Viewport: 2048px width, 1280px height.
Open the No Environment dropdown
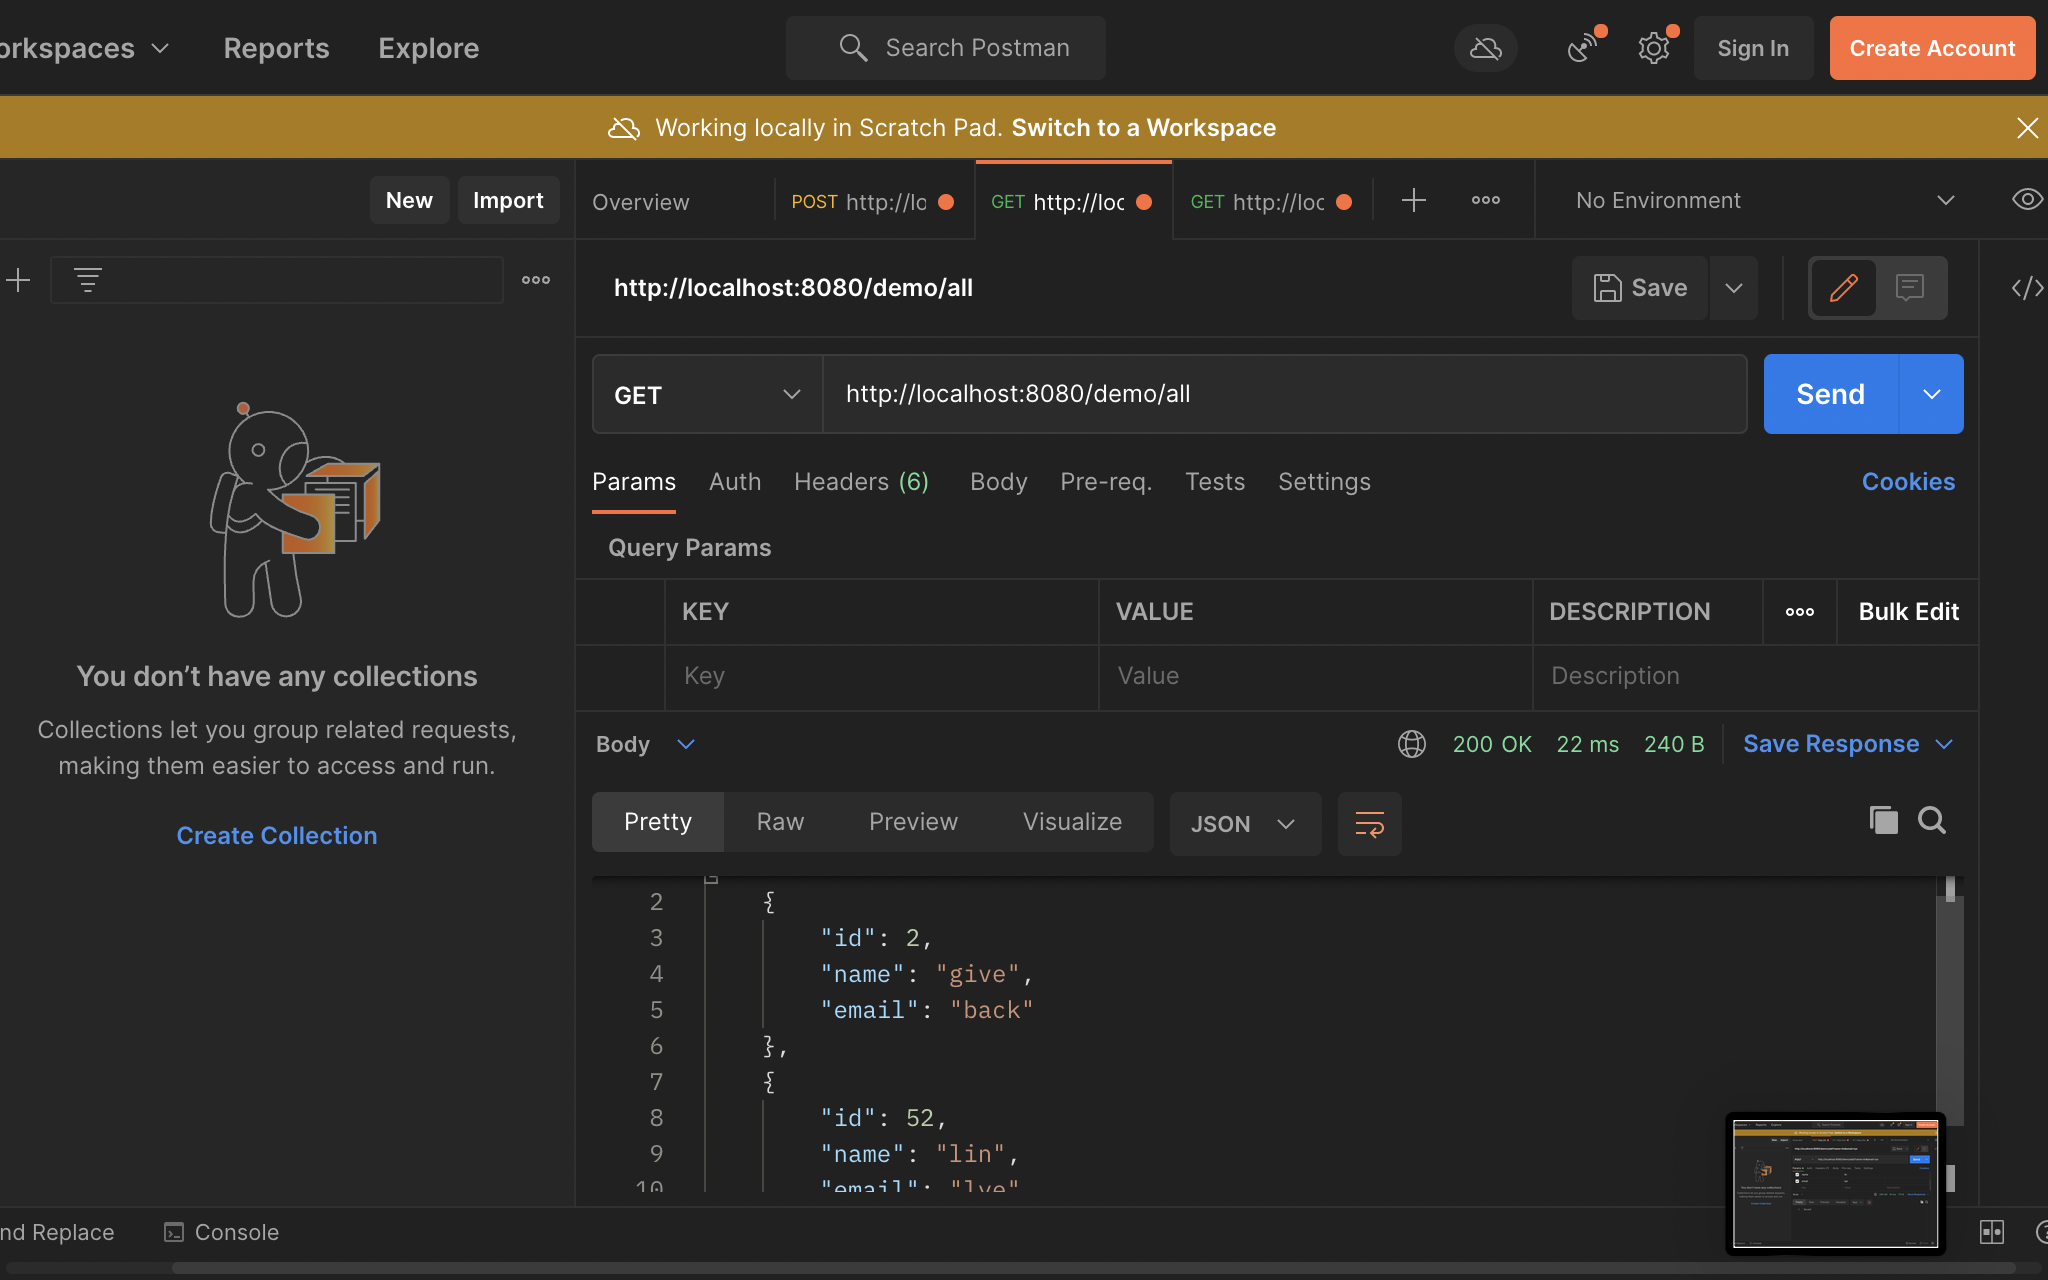coord(1764,200)
